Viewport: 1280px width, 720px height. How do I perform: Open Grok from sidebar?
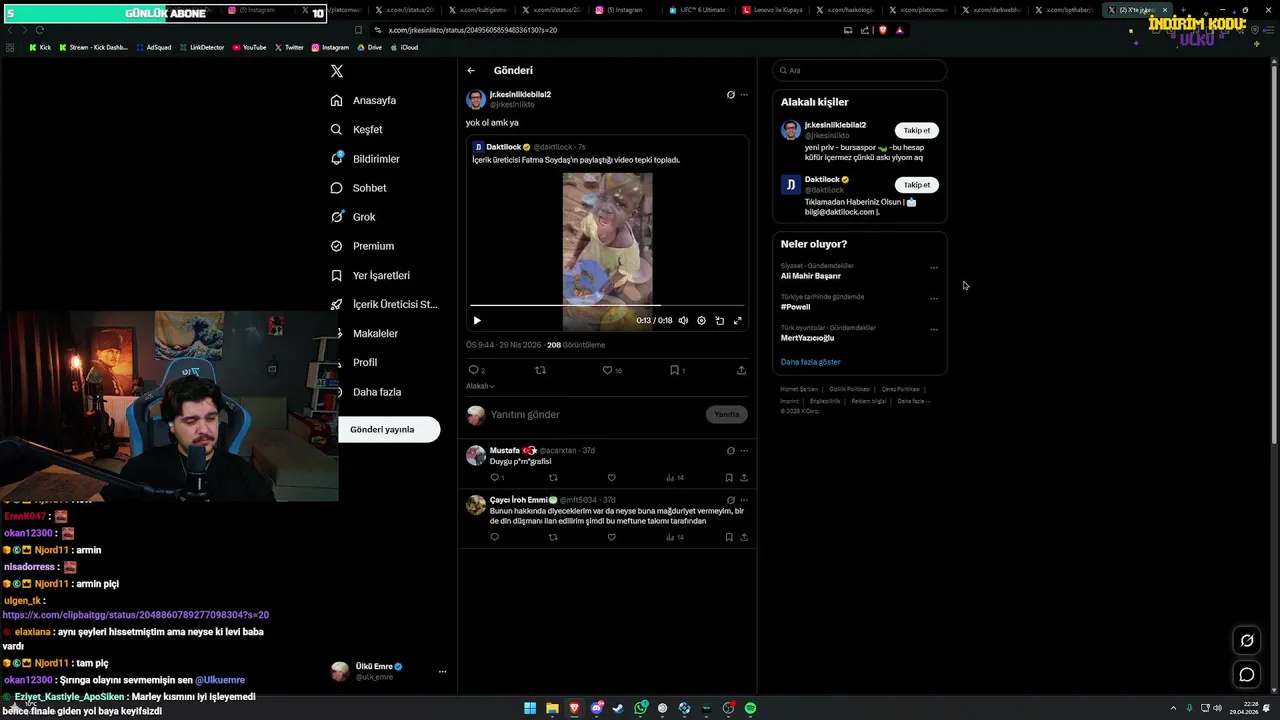click(x=353, y=217)
